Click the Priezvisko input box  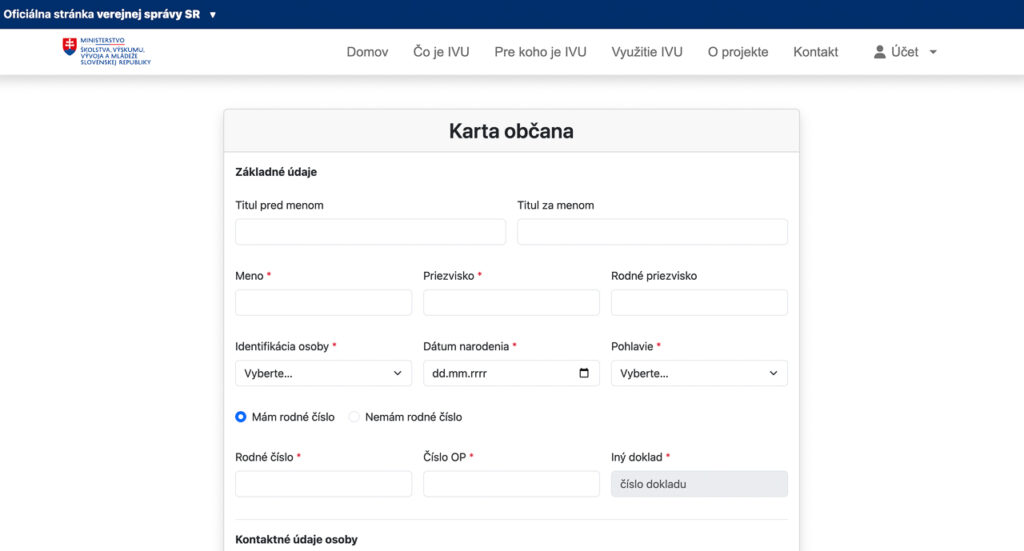[x=511, y=303]
